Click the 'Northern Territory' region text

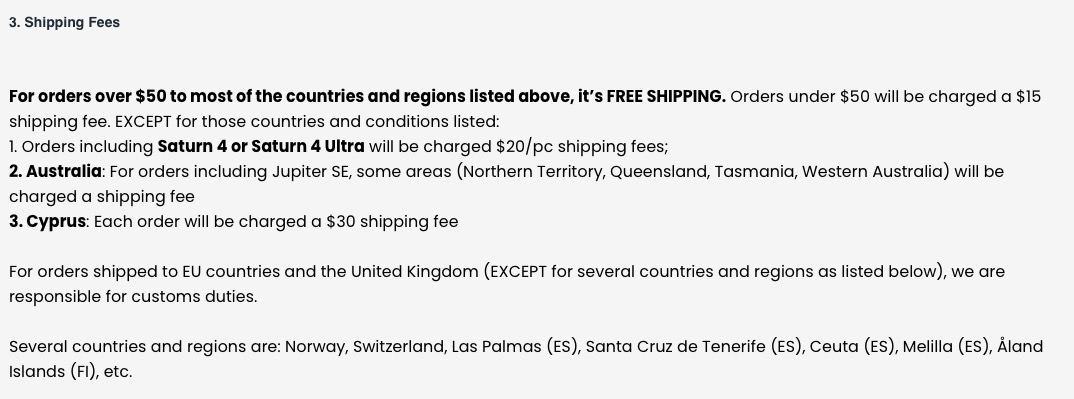tap(534, 171)
